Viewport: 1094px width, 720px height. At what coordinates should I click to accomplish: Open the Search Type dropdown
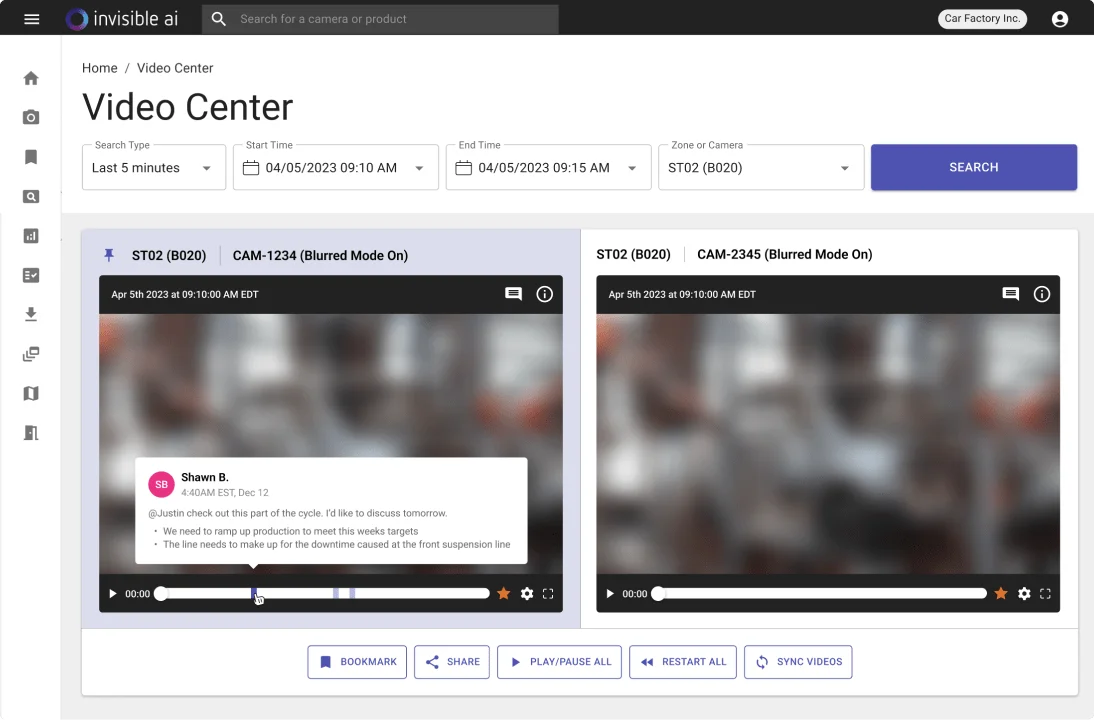point(153,167)
